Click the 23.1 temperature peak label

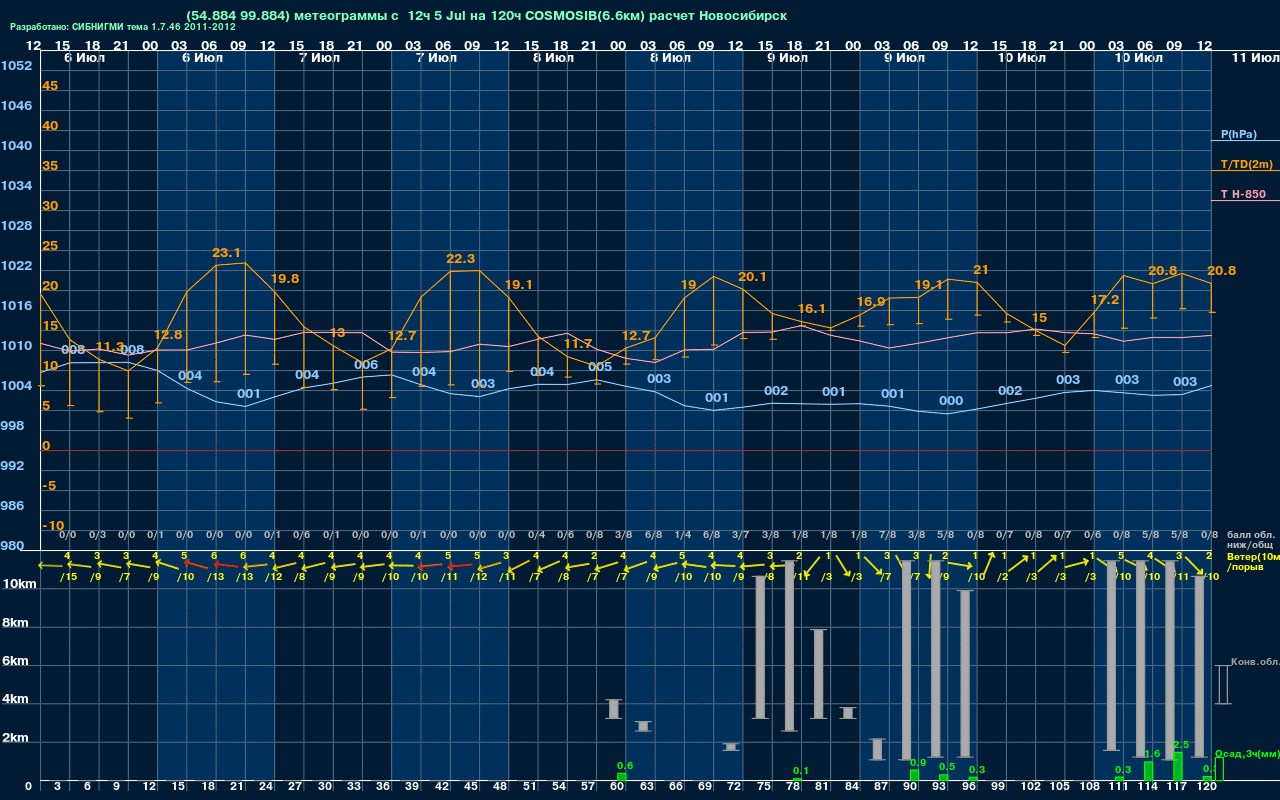point(226,253)
